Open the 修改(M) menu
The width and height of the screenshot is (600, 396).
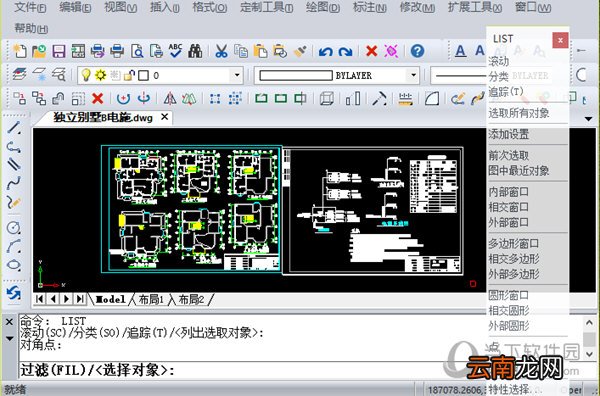pyautogui.click(x=417, y=7)
